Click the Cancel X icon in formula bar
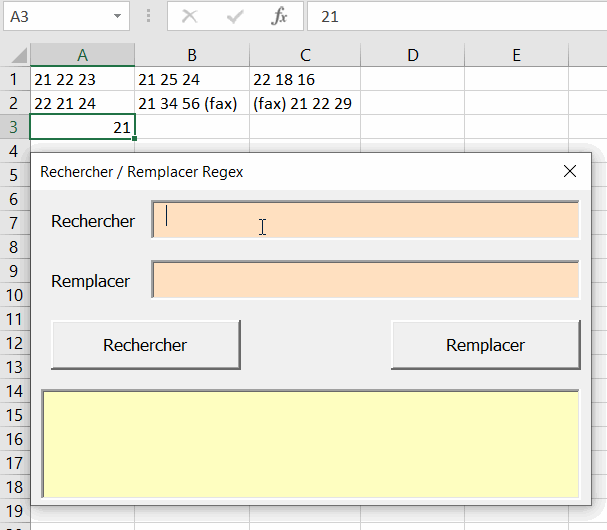This screenshot has height=530, width=607. click(190, 17)
